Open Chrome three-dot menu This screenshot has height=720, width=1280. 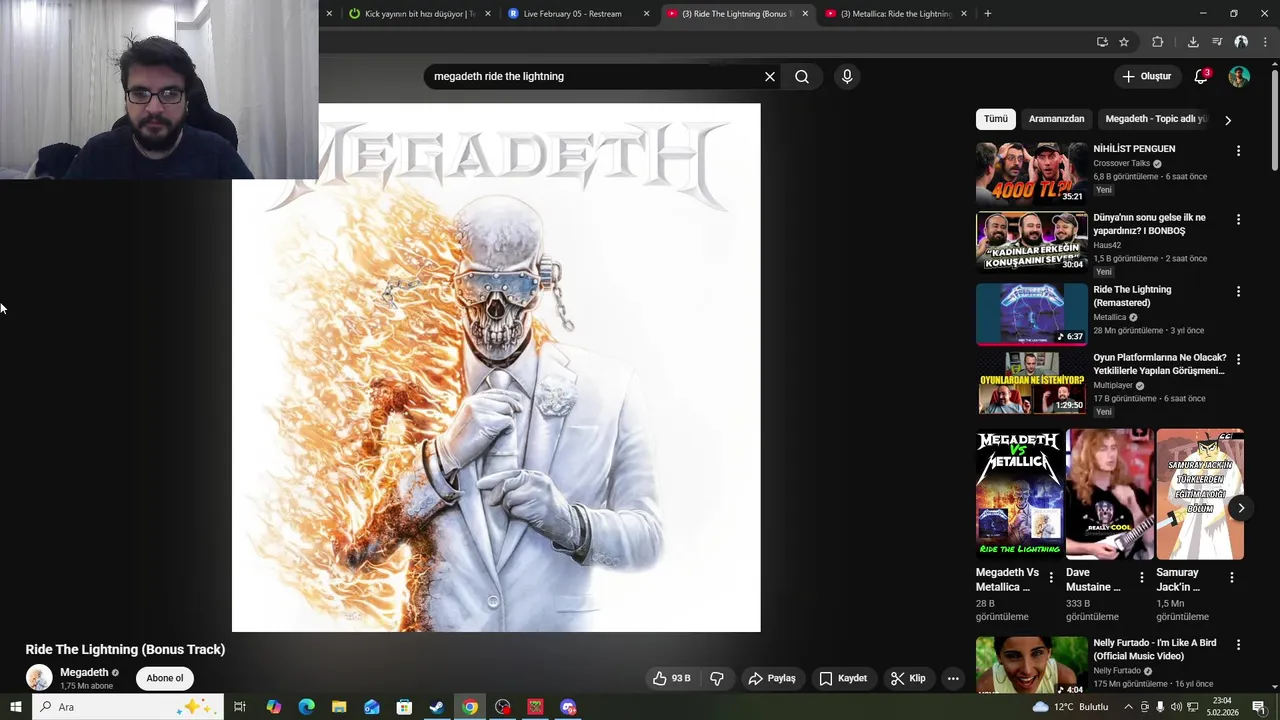point(1265,42)
